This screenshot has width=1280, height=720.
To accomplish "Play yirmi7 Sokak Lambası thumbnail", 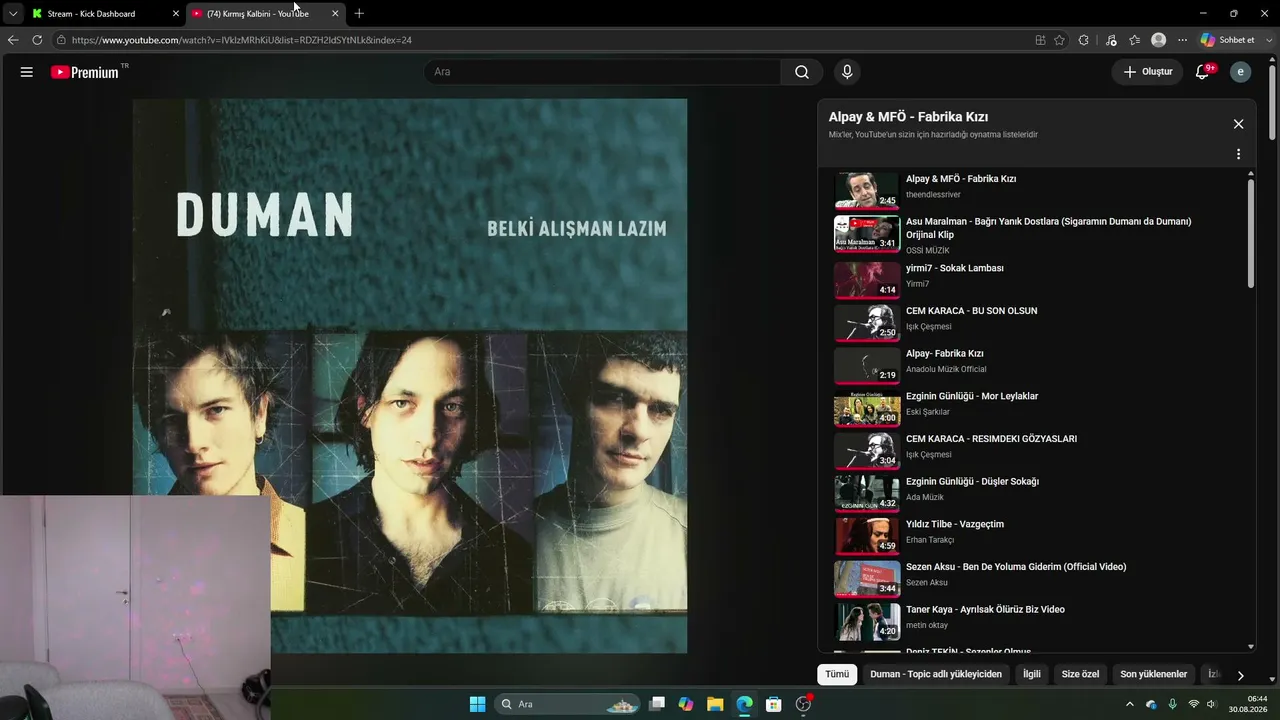I will (867, 279).
